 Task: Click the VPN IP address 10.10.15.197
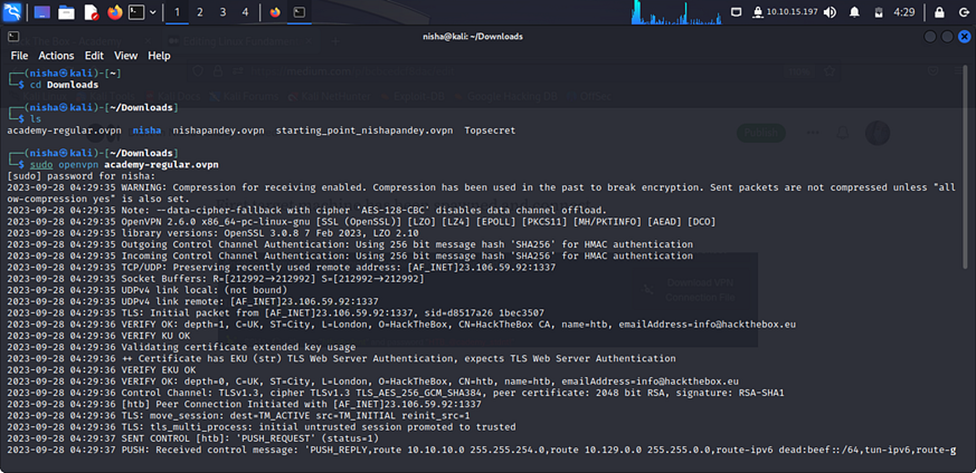[x=792, y=12]
